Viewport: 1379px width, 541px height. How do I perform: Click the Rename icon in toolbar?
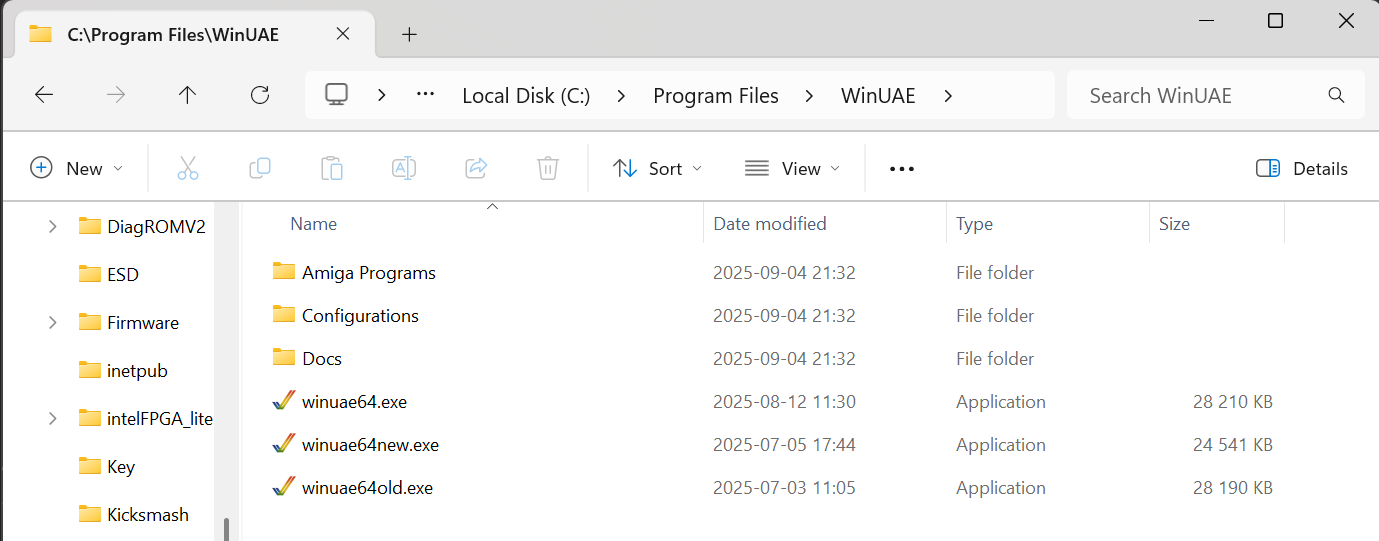404,168
